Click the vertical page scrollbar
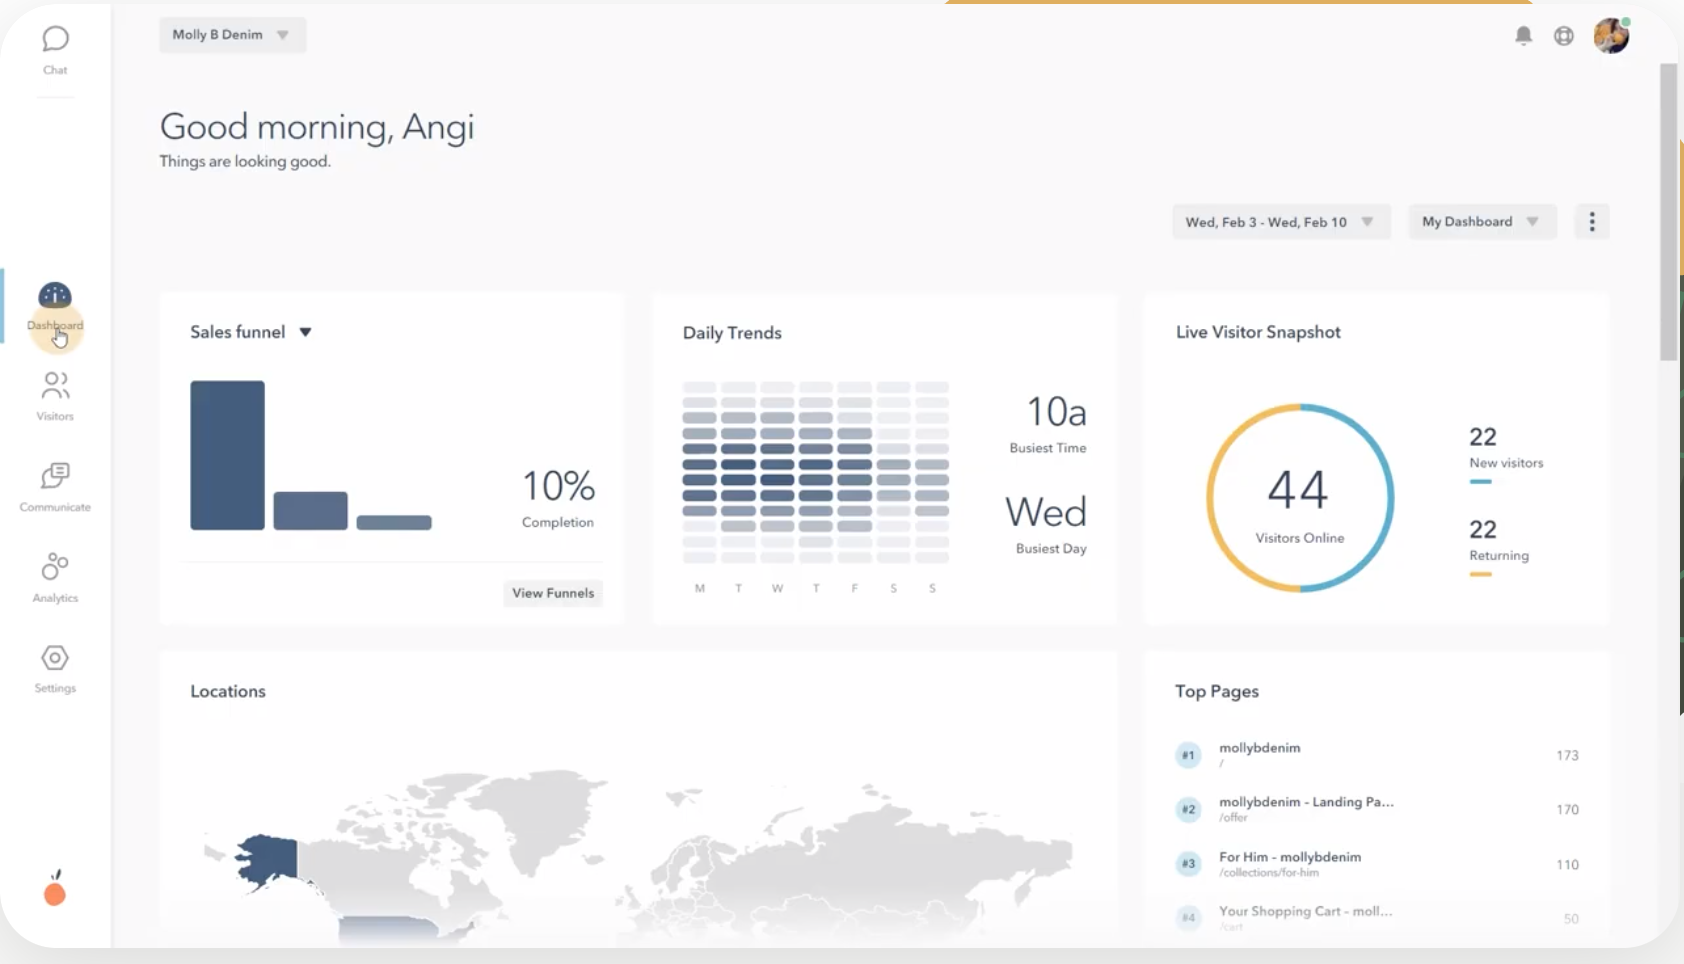 point(1668,212)
